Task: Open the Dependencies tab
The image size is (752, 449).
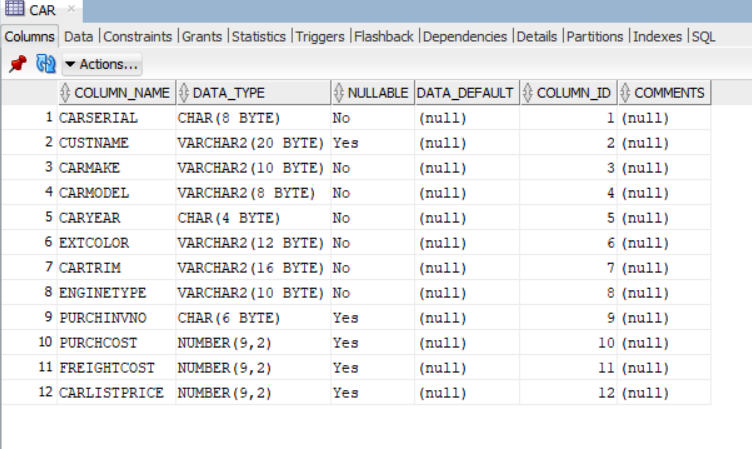Action: tap(465, 36)
